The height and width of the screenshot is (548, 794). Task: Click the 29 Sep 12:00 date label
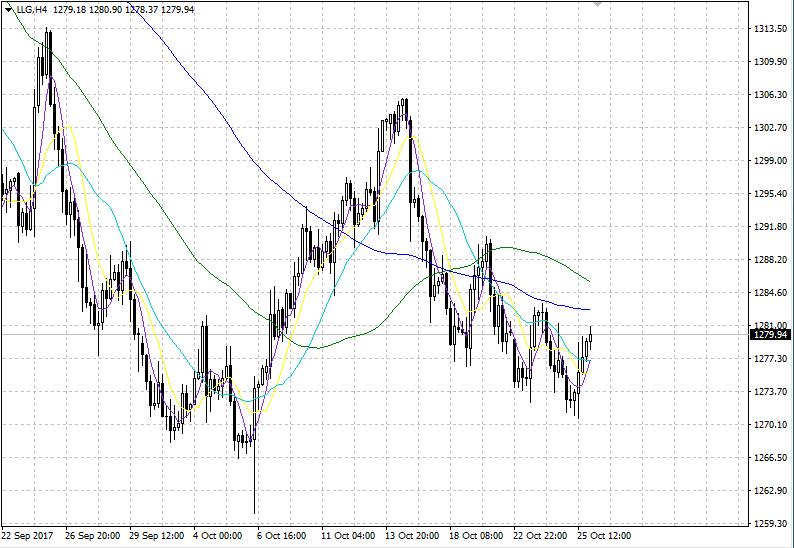coord(157,535)
